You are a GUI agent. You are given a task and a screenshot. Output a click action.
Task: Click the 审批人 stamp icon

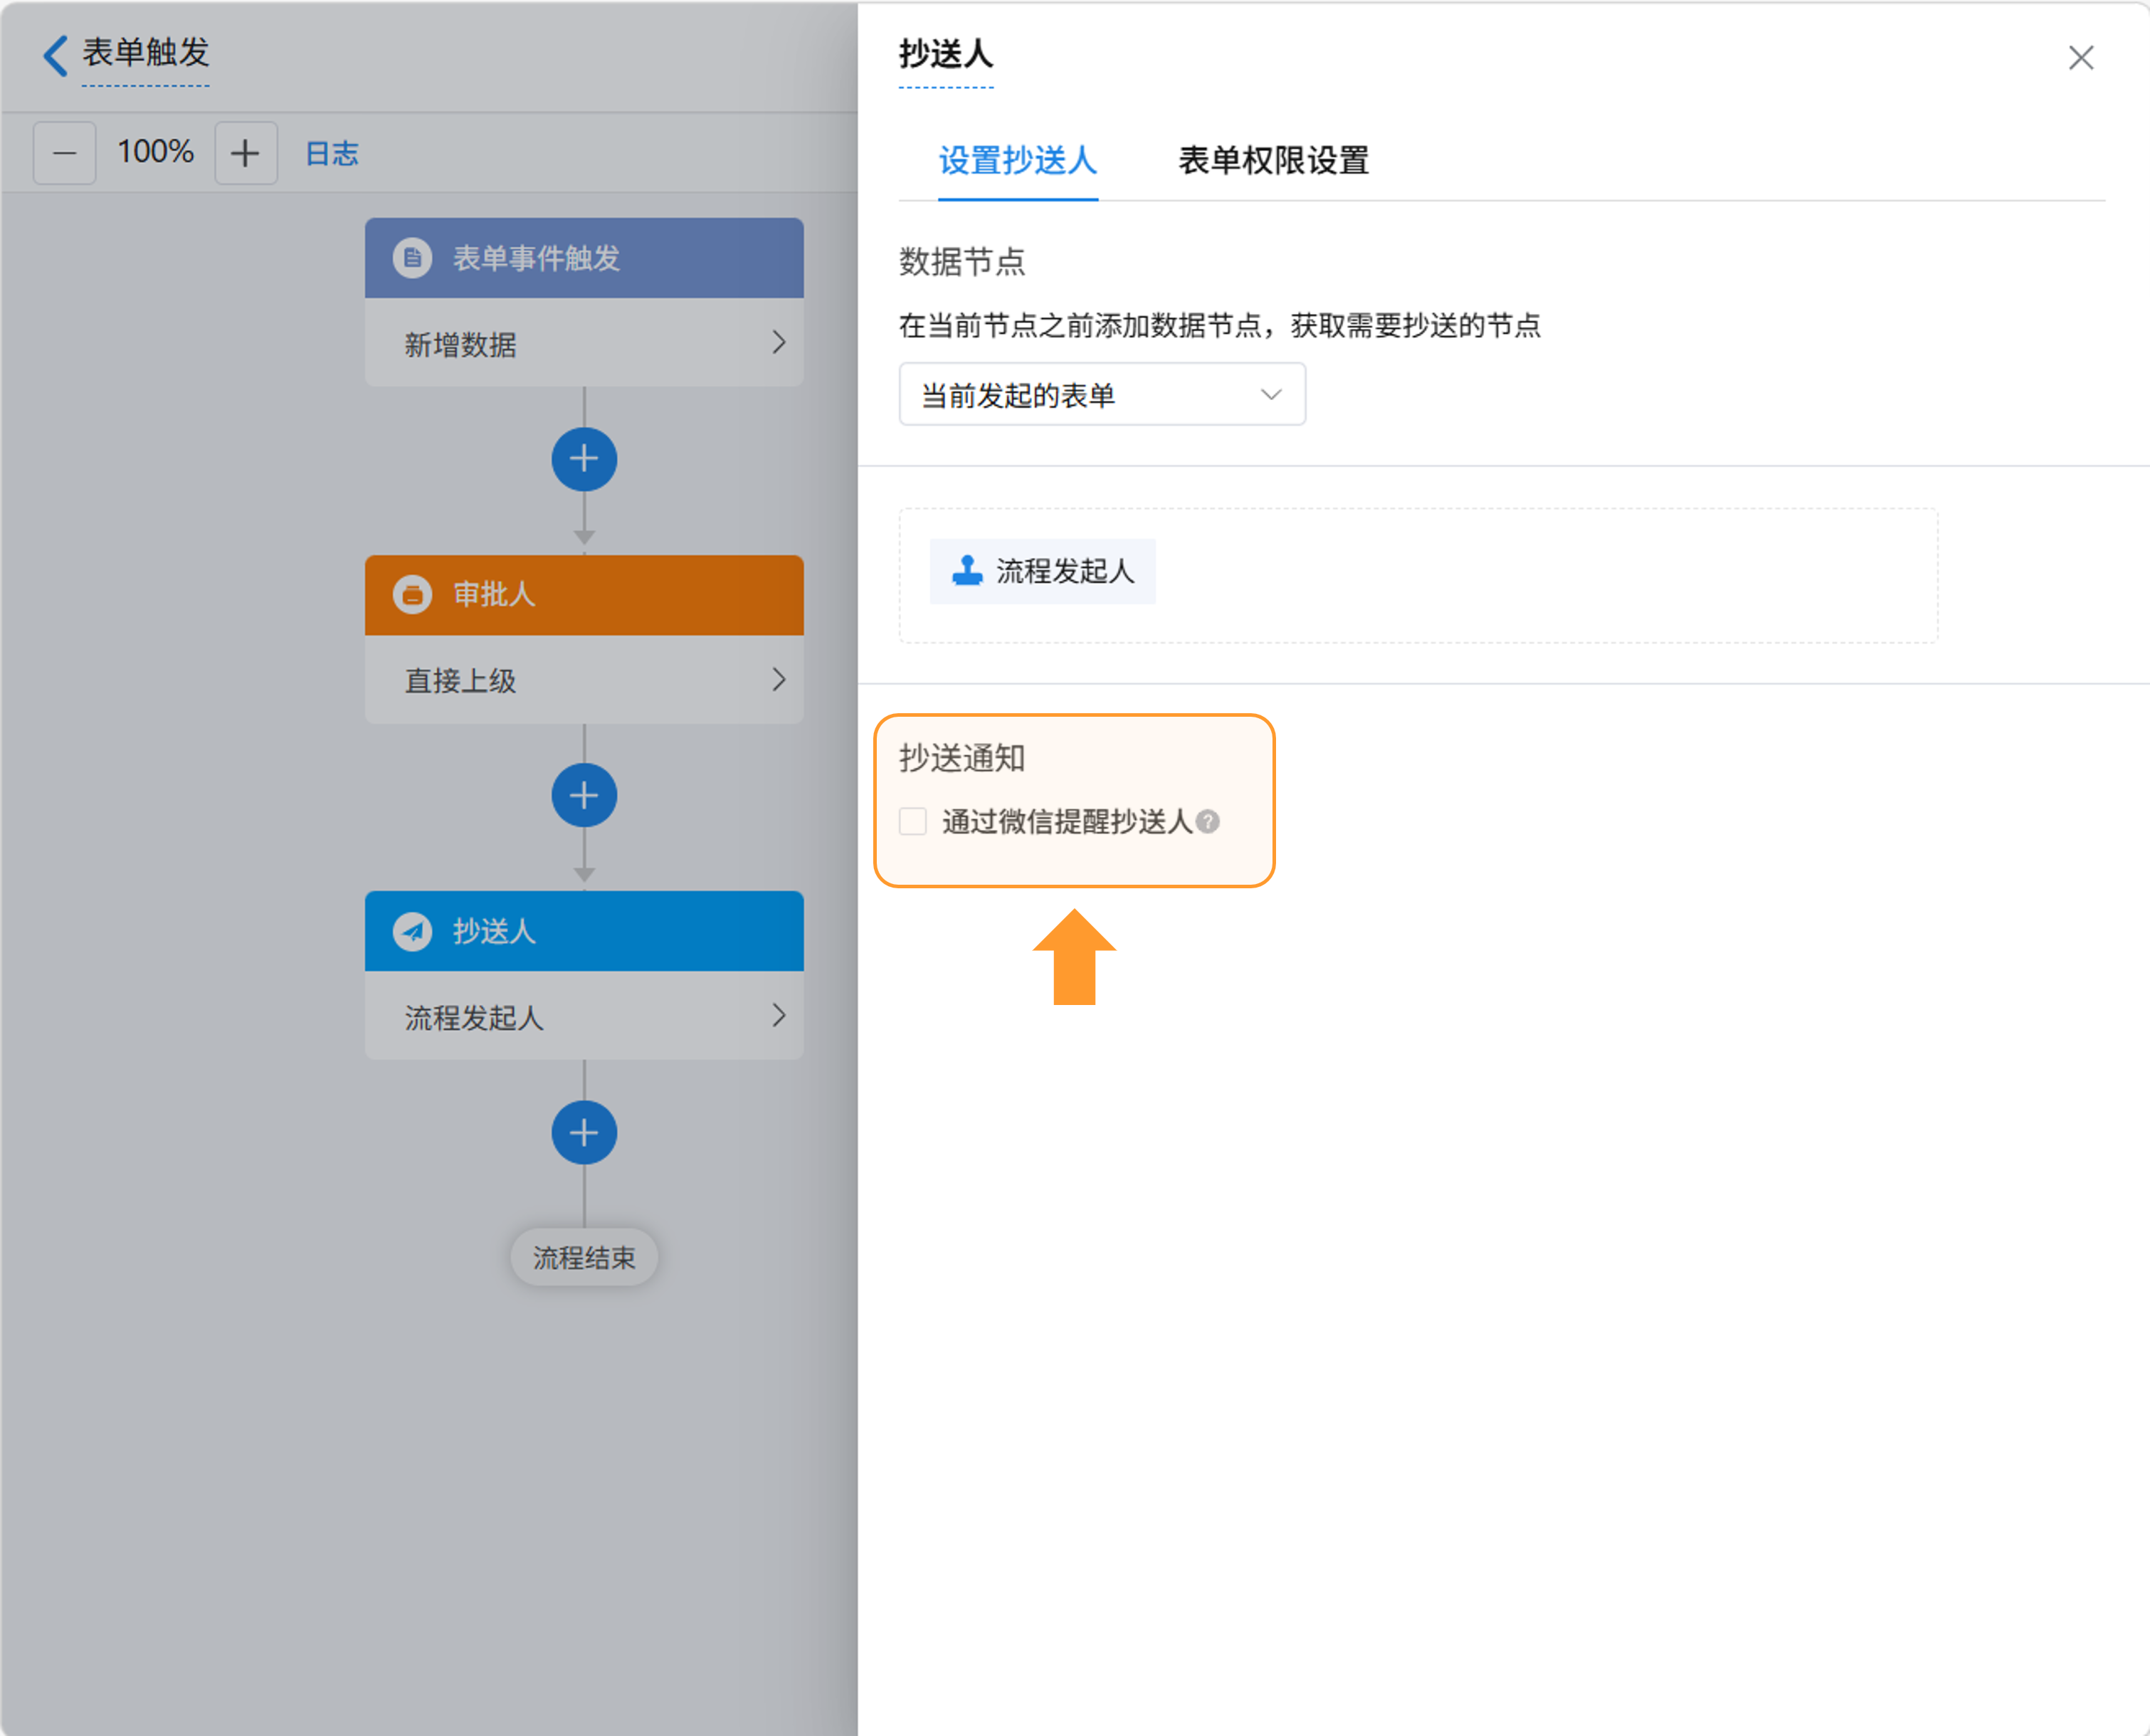pyautogui.click(x=412, y=594)
